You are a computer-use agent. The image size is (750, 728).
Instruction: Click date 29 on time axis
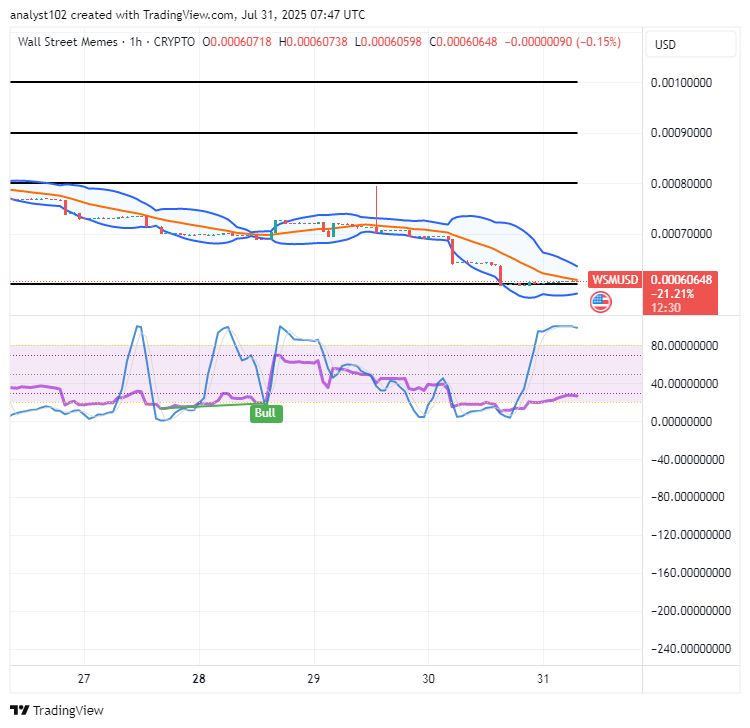(314, 679)
